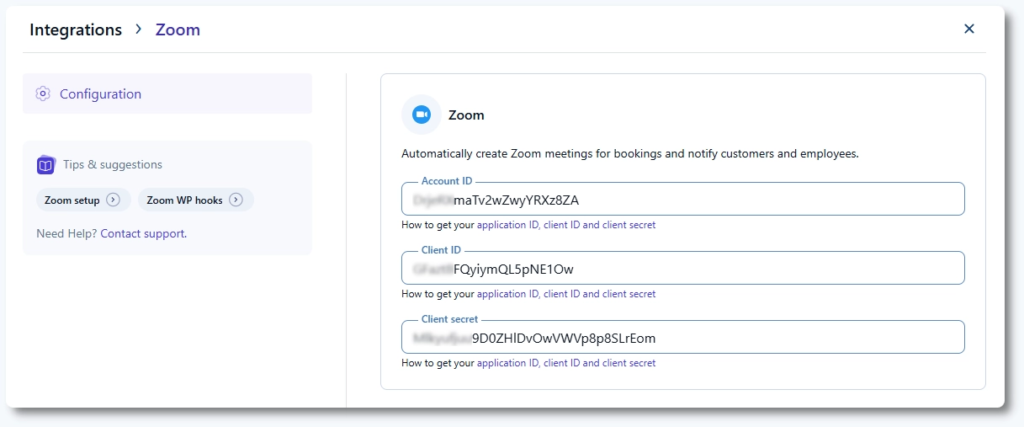Click the breadcrumb chevron after Integrations
1024x427 pixels.
tap(138, 29)
